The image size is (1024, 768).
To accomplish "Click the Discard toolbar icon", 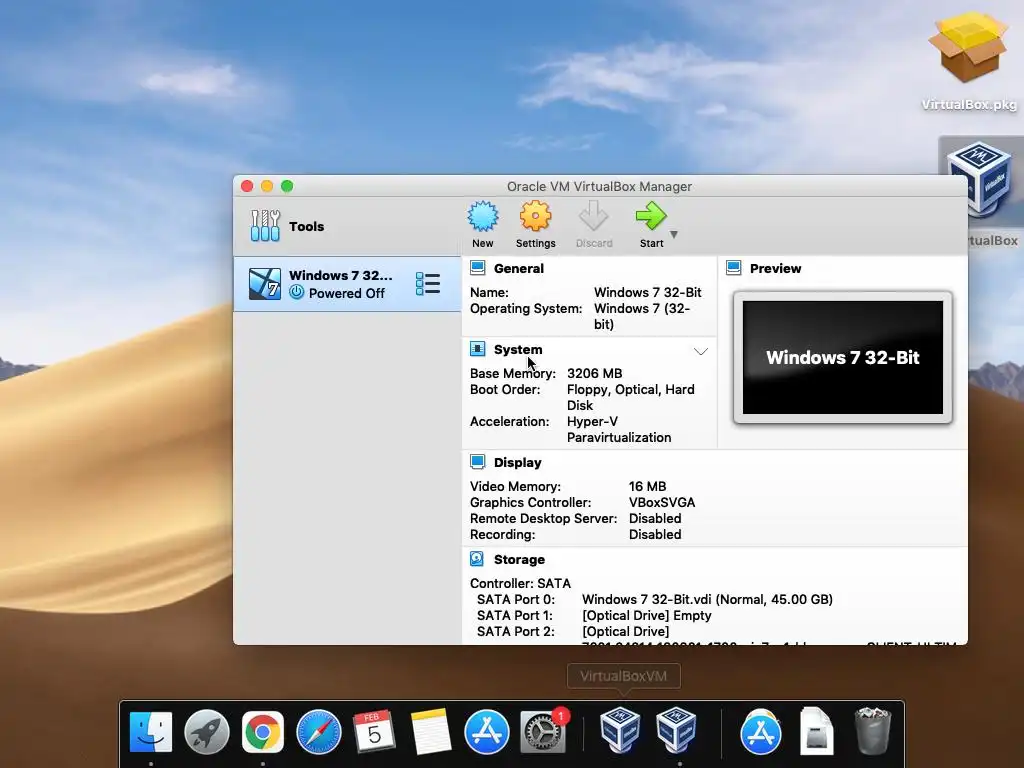I will tap(594, 216).
